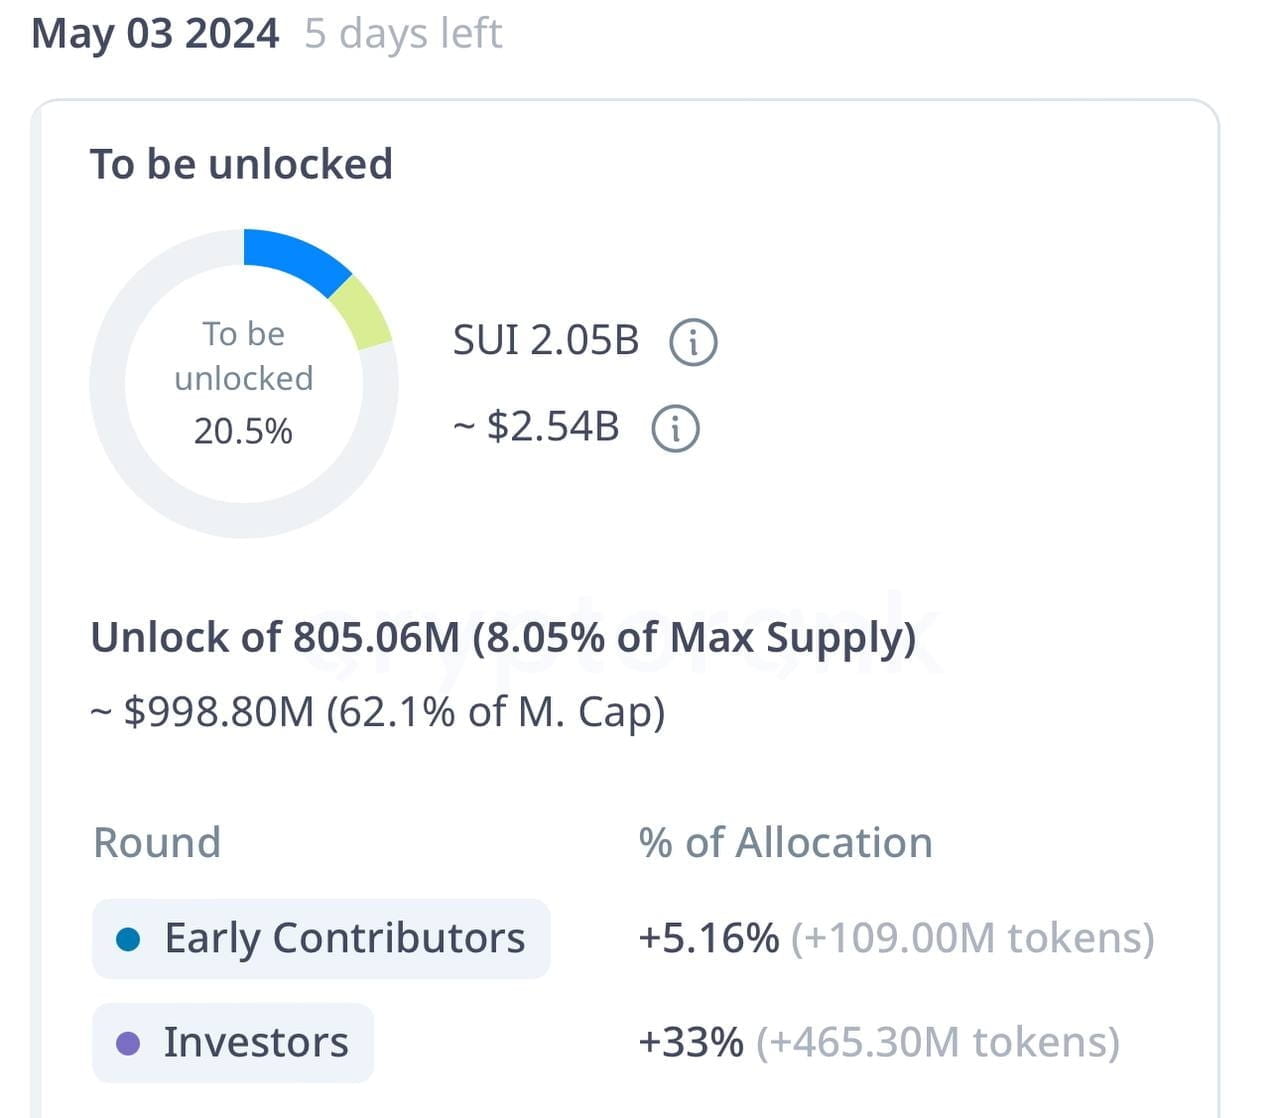Image resolution: width=1280 pixels, height=1118 pixels.
Task: Select the May 03 2024 date heading
Action: 155,33
